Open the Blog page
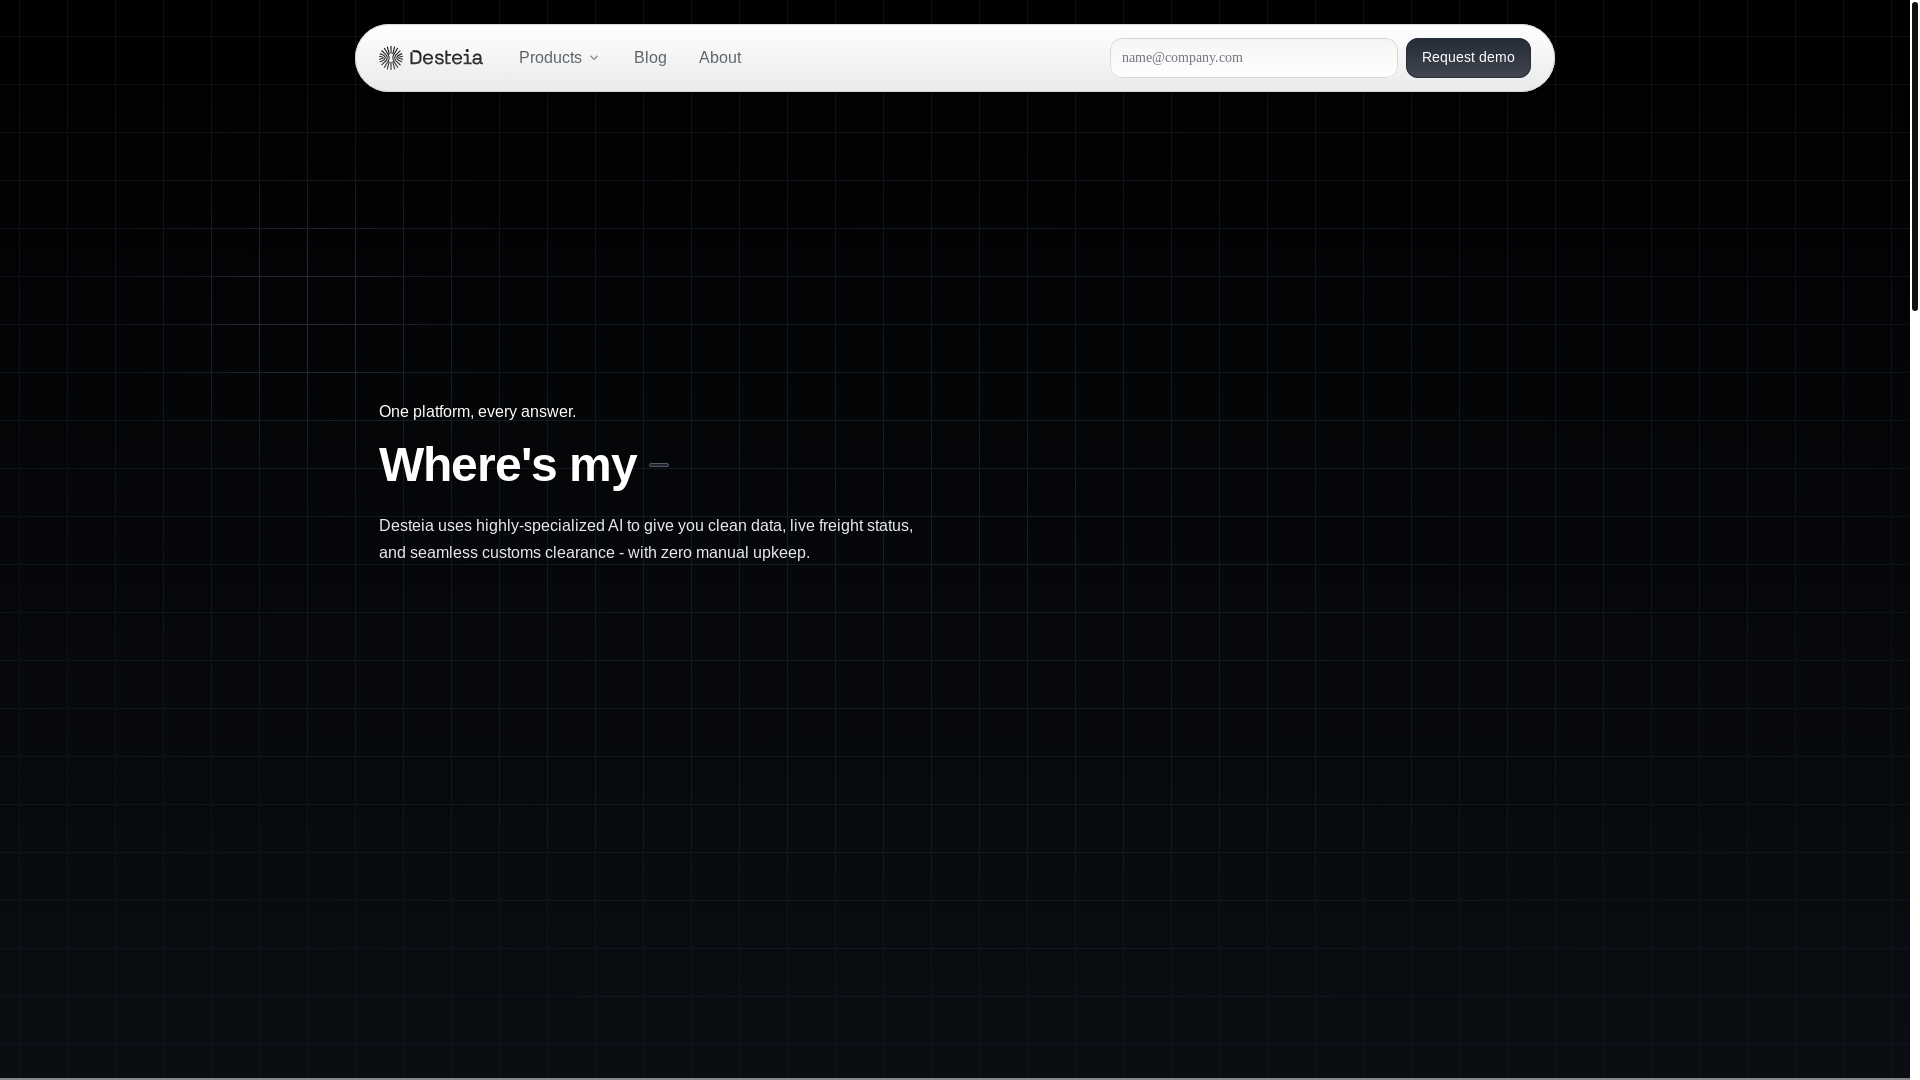Image resolution: width=1920 pixels, height=1080 pixels. 650,58
